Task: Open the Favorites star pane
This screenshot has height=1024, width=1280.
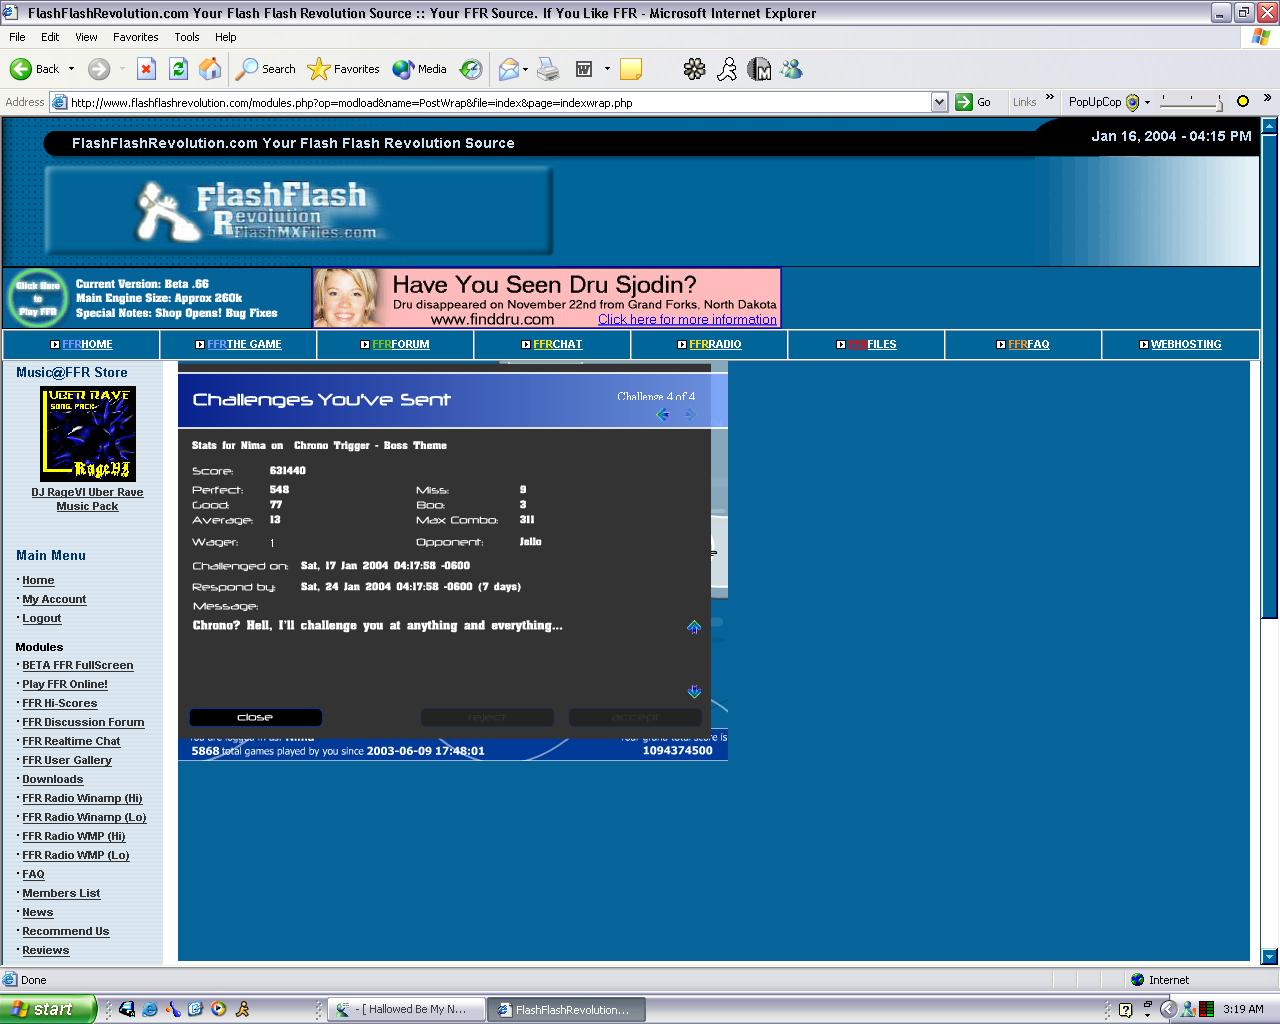Action: pos(344,69)
